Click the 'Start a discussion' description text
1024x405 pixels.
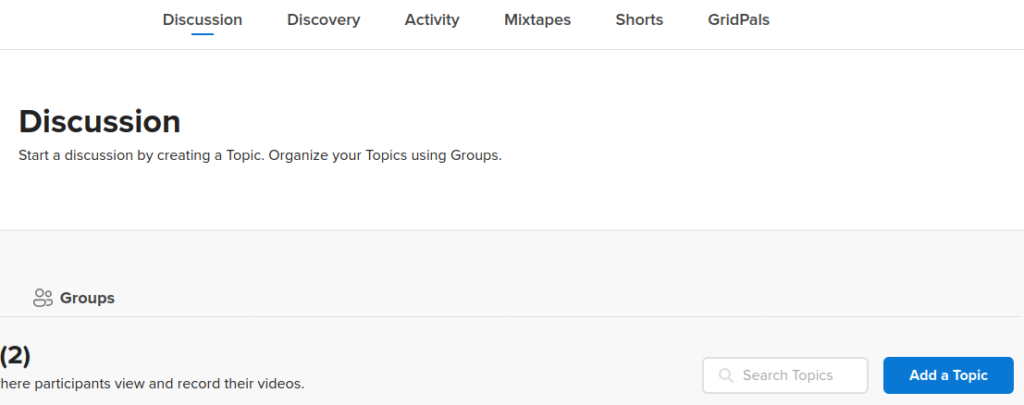[260, 157]
